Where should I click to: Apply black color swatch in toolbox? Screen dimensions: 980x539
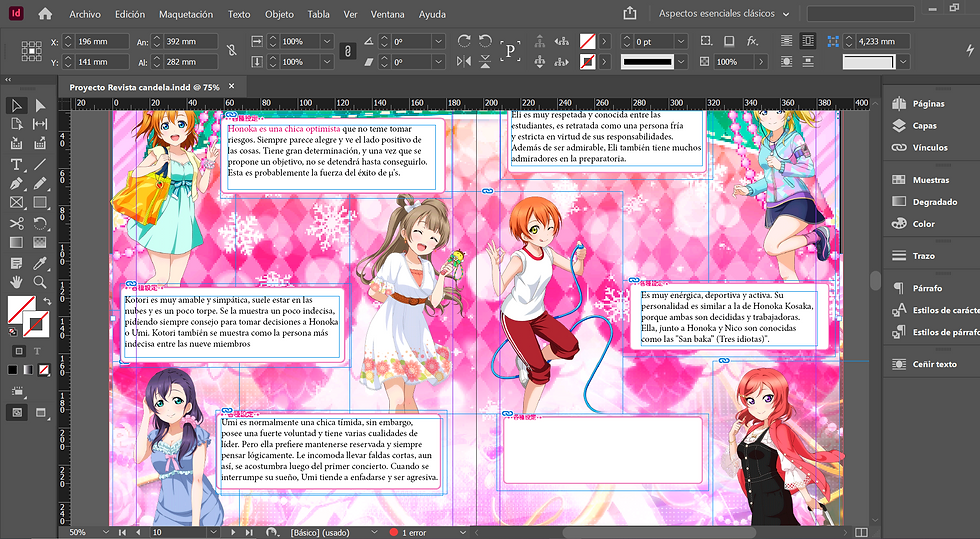coord(12,370)
